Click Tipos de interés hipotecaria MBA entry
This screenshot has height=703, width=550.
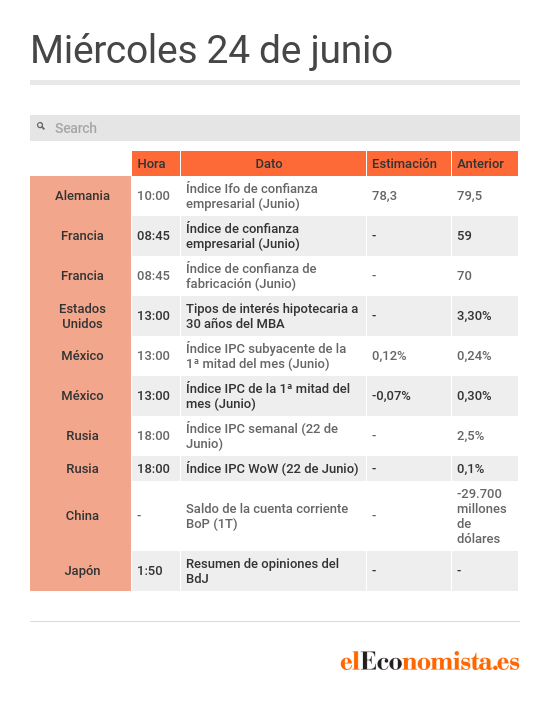pos(272,316)
